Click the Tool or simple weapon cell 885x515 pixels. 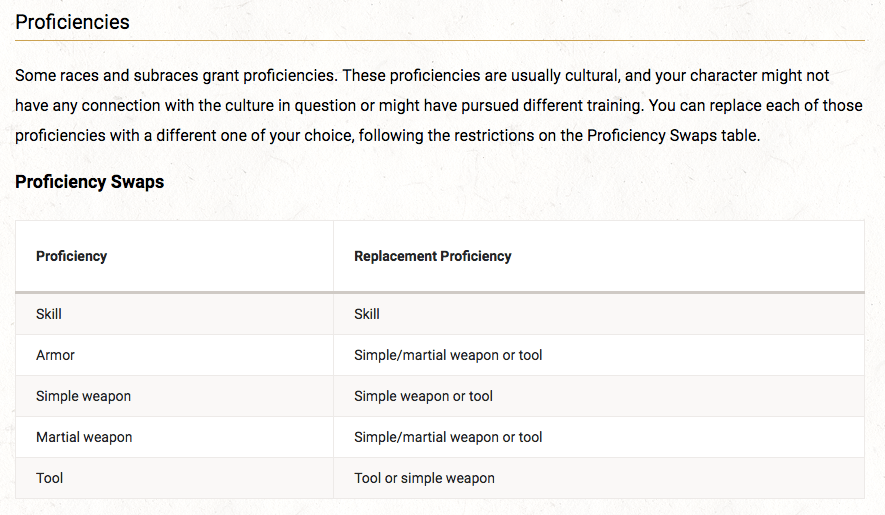click(x=424, y=478)
